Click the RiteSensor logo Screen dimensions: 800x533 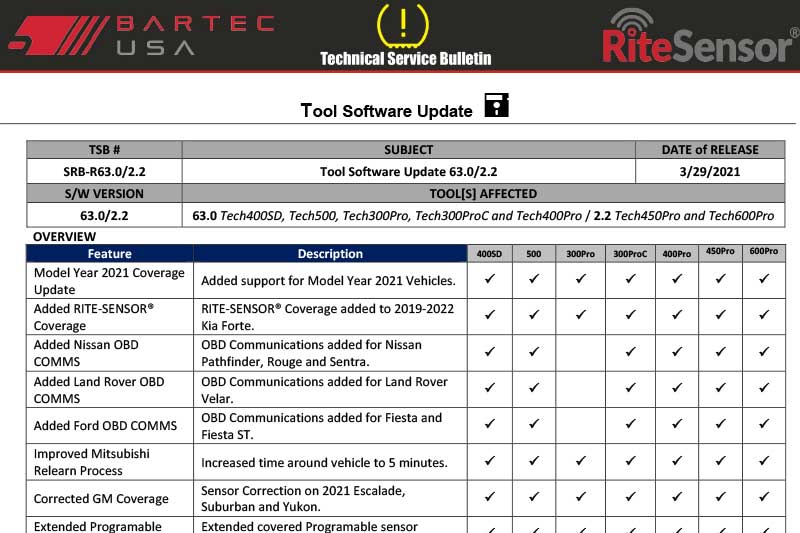pos(700,36)
